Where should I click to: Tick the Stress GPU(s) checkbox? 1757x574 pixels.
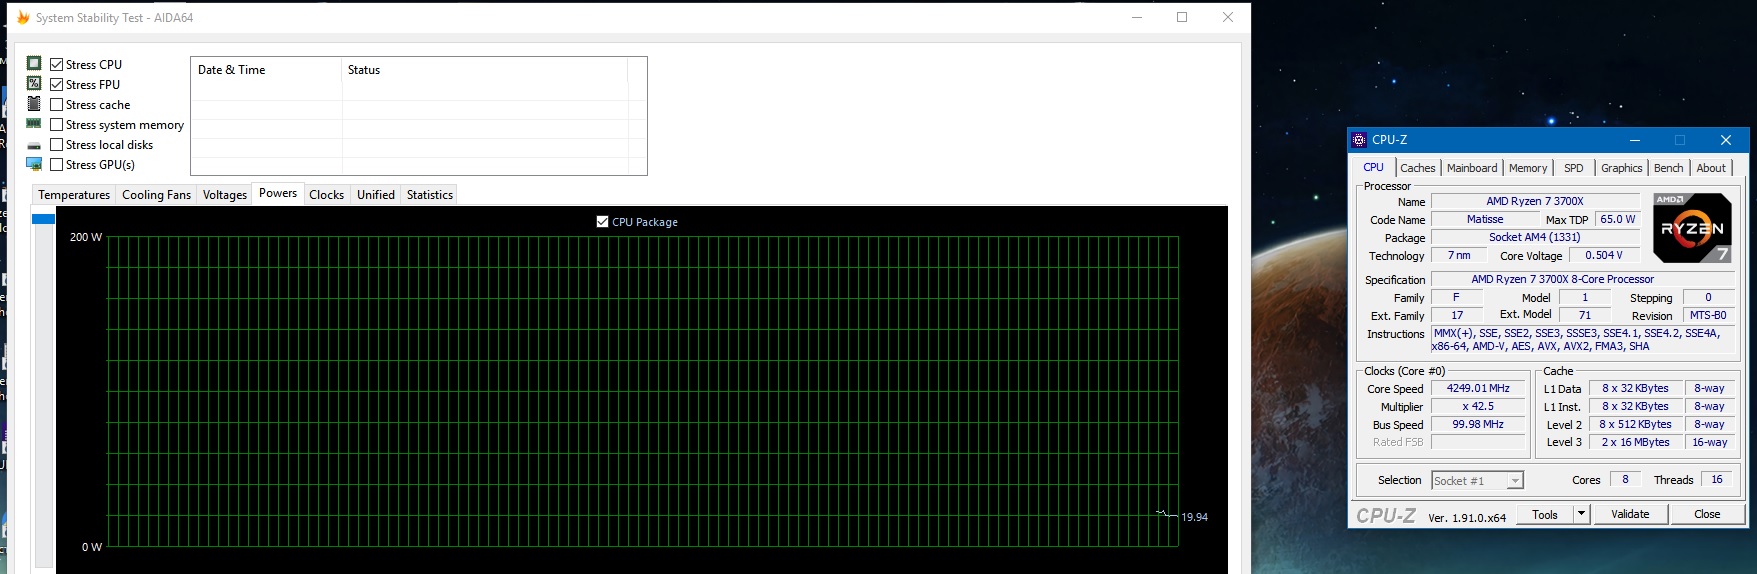(x=57, y=164)
